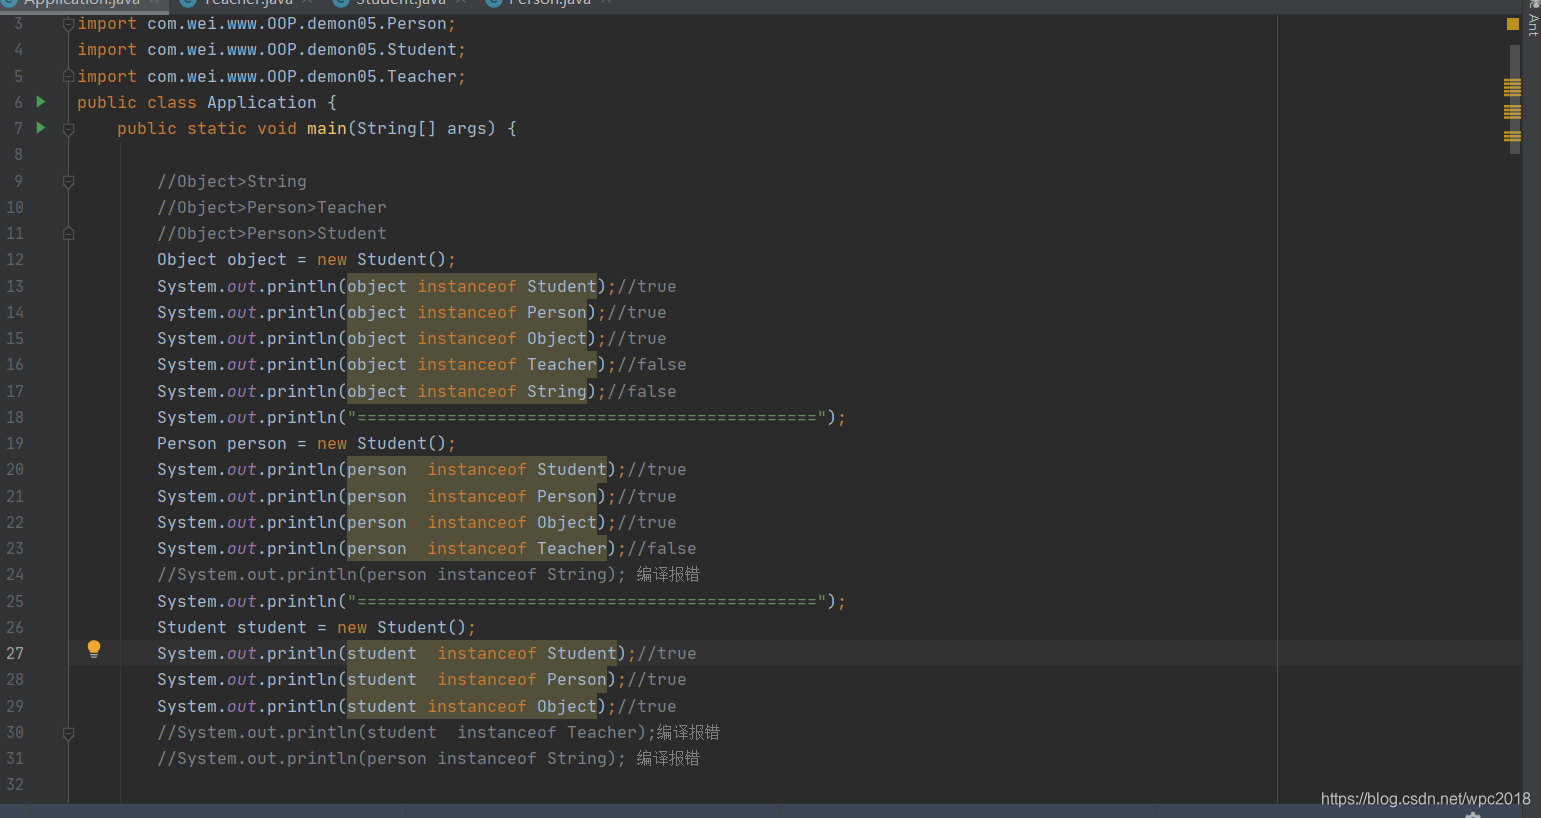Open the yellow light bulb quick-fix on line 27
Image resolution: width=1541 pixels, height=818 pixels.
pyautogui.click(x=94, y=649)
